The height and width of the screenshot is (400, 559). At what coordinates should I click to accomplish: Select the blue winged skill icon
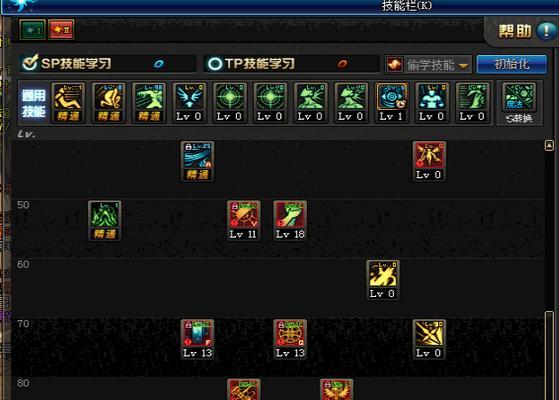click(x=189, y=102)
